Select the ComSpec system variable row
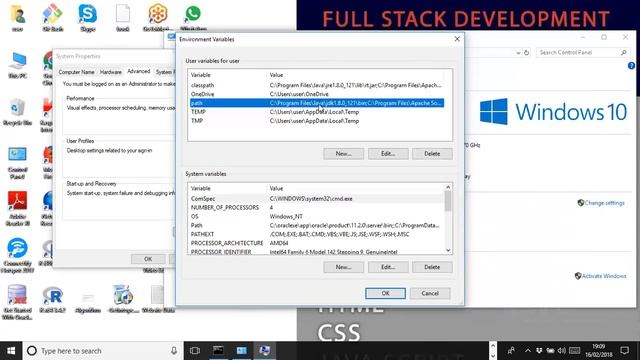Image resolution: width=640 pixels, height=360 pixels. 317,199
